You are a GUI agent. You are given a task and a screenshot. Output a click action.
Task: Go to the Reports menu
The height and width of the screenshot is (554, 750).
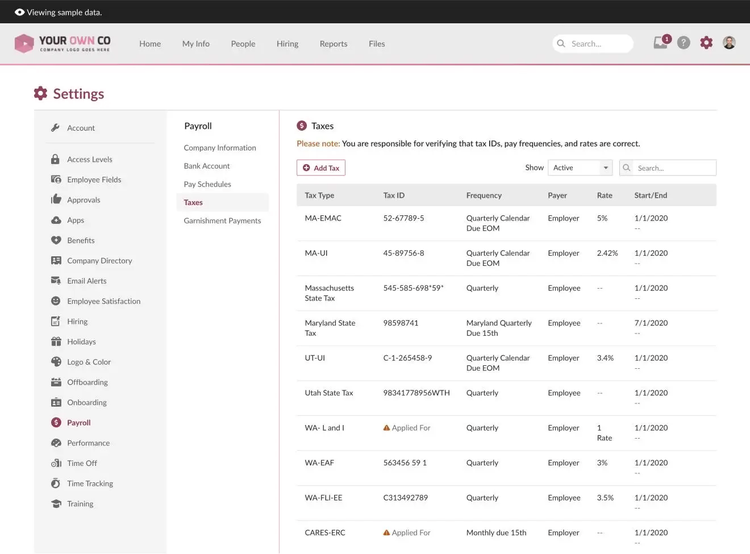tap(333, 44)
